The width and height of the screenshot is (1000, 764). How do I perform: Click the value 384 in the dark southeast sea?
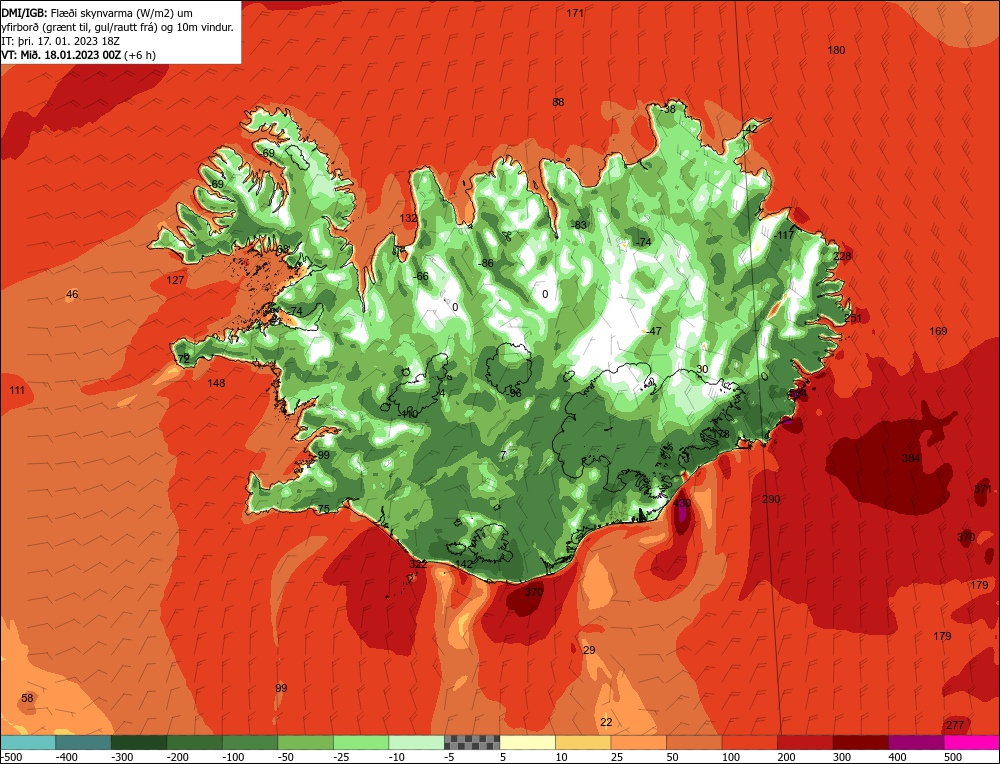click(911, 459)
